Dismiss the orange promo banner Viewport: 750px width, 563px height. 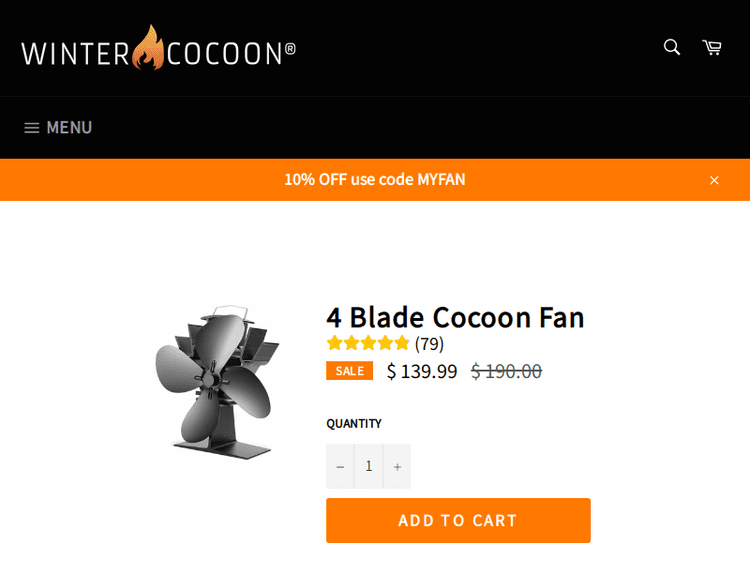pos(714,180)
